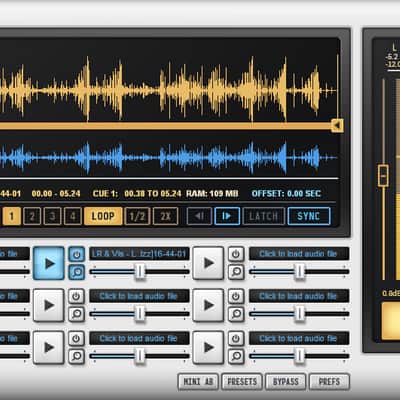The height and width of the screenshot is (400, 400).
Task: Click power icon of top-right track slot
Action: coord(236,254)
